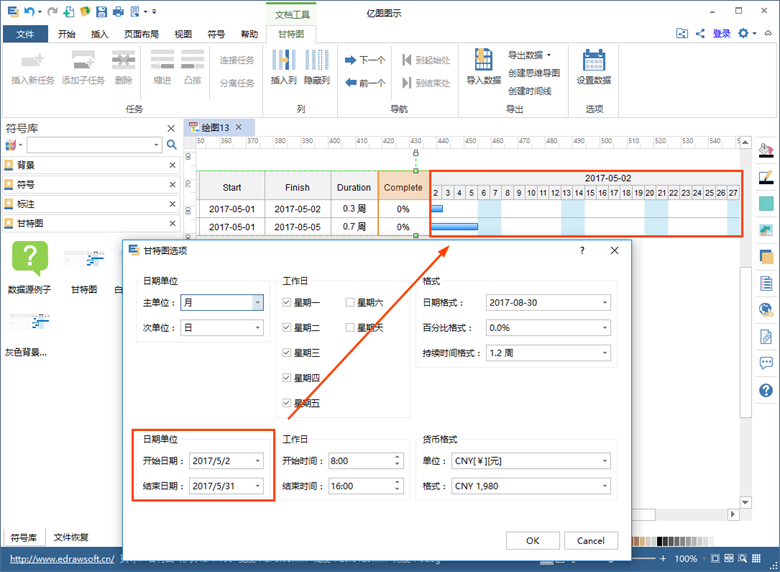Increase the 开始时间 spinner value
Image resolution: width=780 pixels, height=572 pixels.
tap(397, 457)
